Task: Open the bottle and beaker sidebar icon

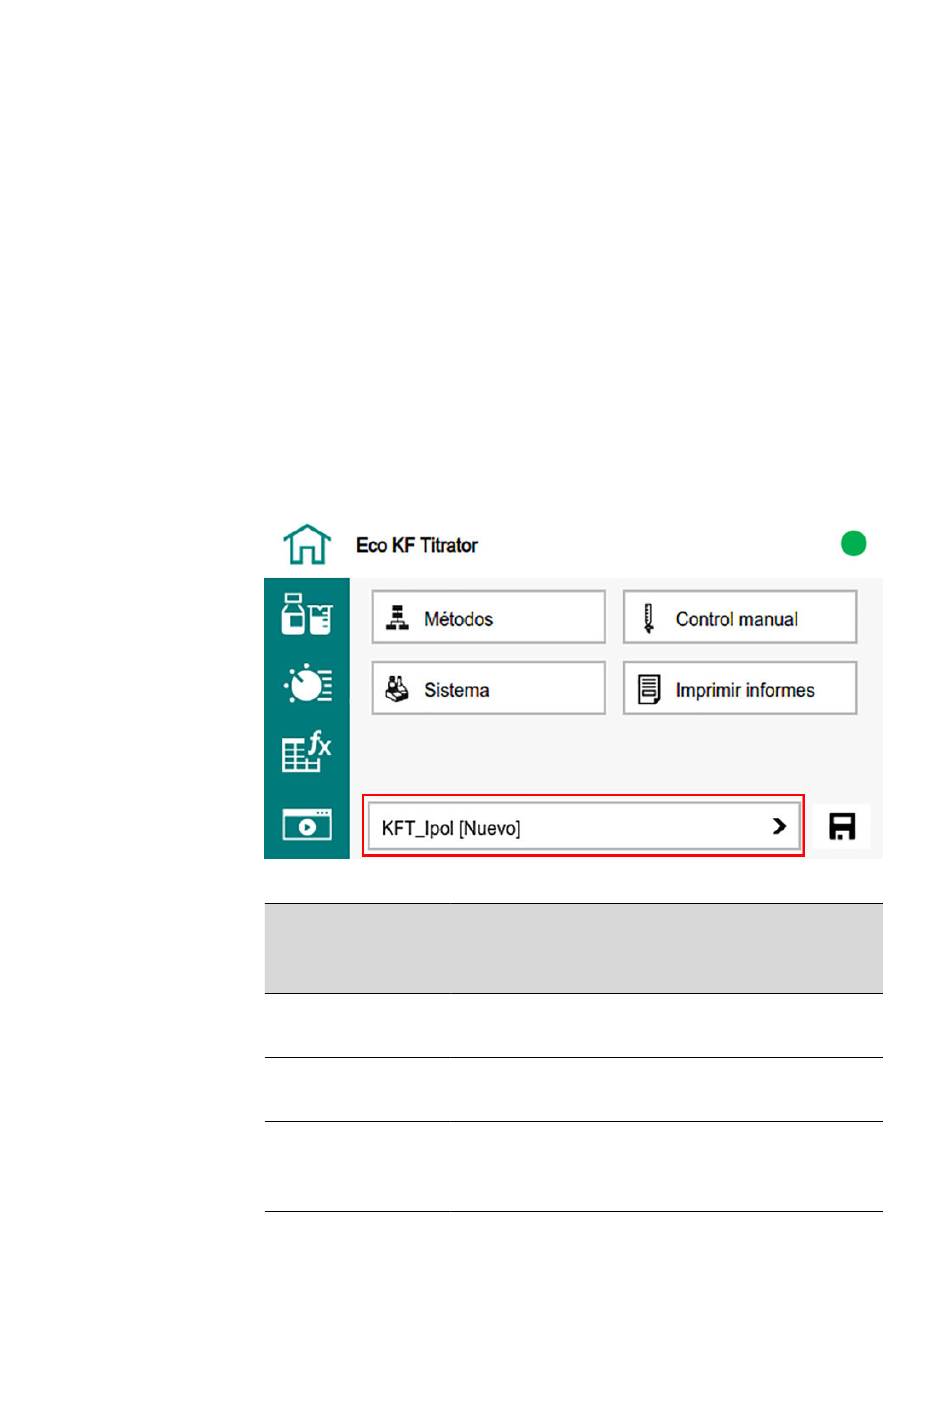Action: coord(306,614)
